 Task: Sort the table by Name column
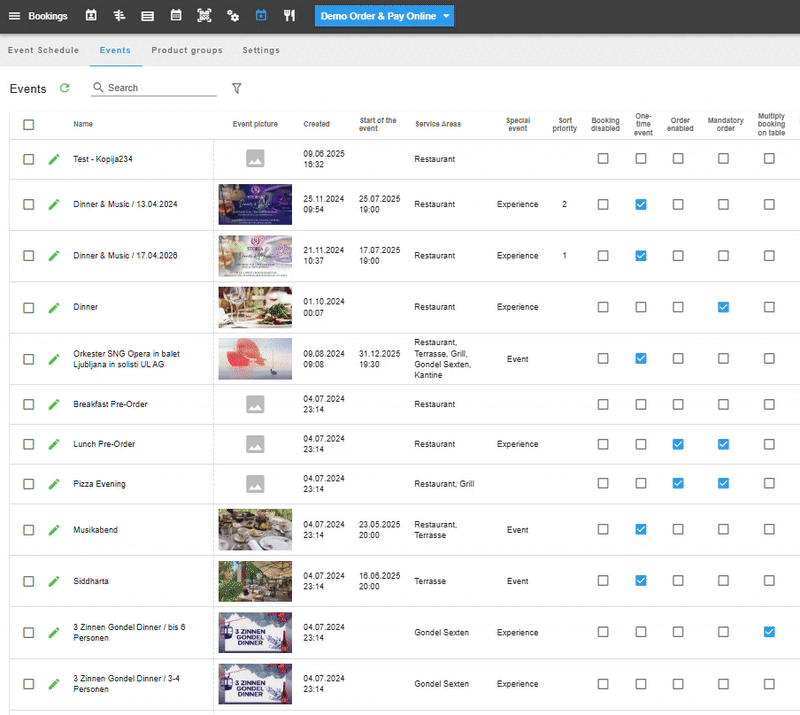83,124
